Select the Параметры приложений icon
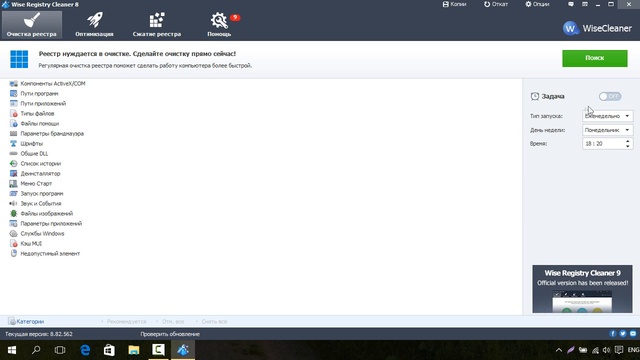Screen dimensions: 640x360 pyautogui.click(x=13, y=223)
